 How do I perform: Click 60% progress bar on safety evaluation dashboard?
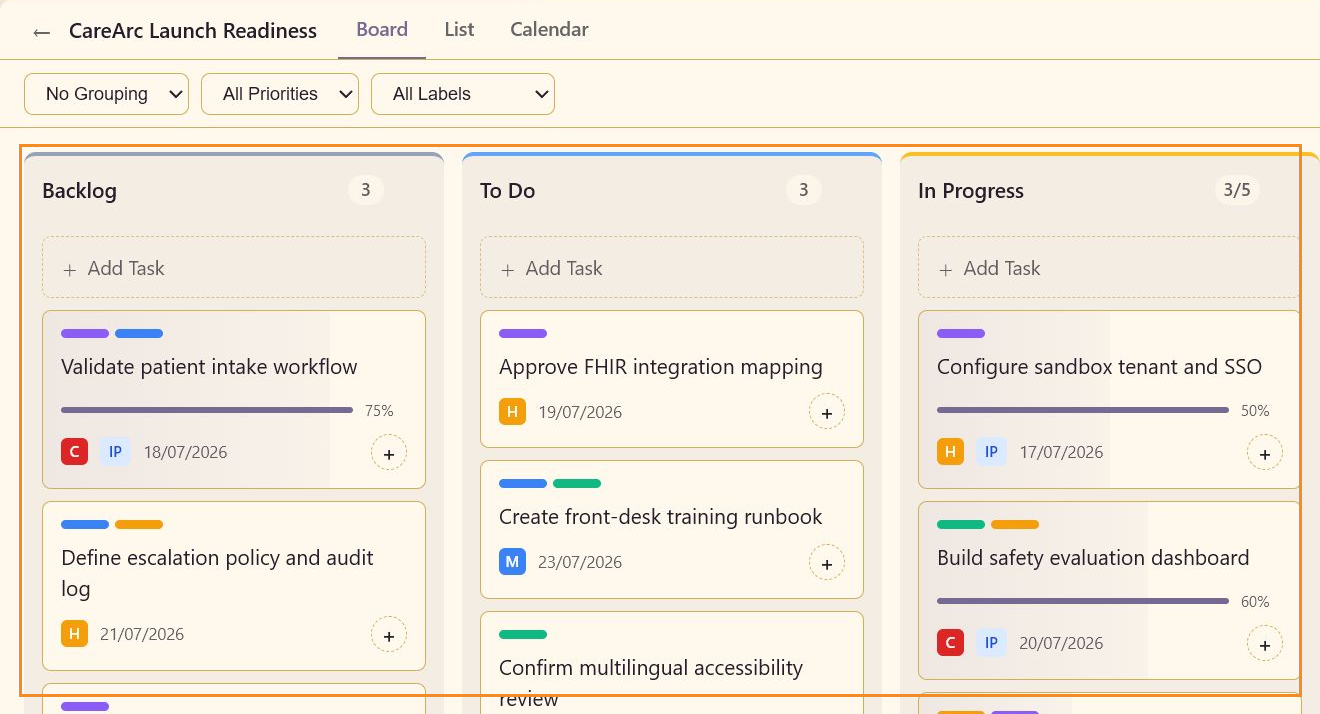click(x=1083, y=601)
